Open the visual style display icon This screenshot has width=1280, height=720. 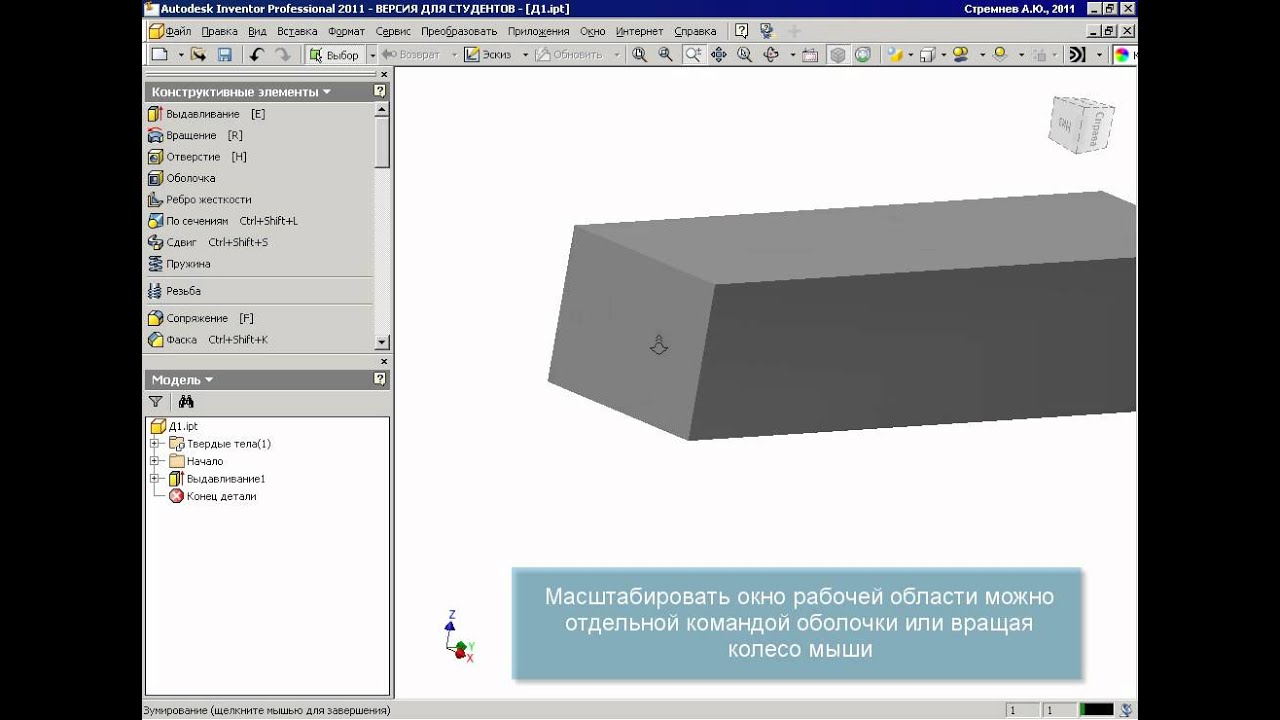point(895,55)
